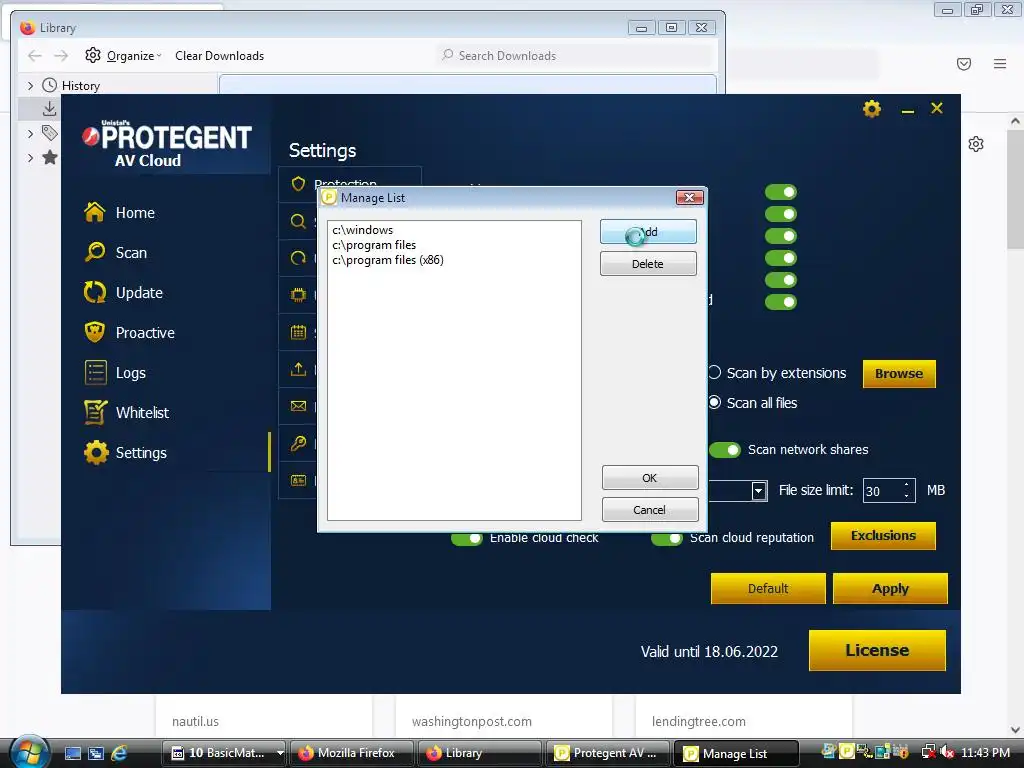Click the Apply button
Image resolution: width=1024 pixels, height=768 pixels.
click(889, 588)
